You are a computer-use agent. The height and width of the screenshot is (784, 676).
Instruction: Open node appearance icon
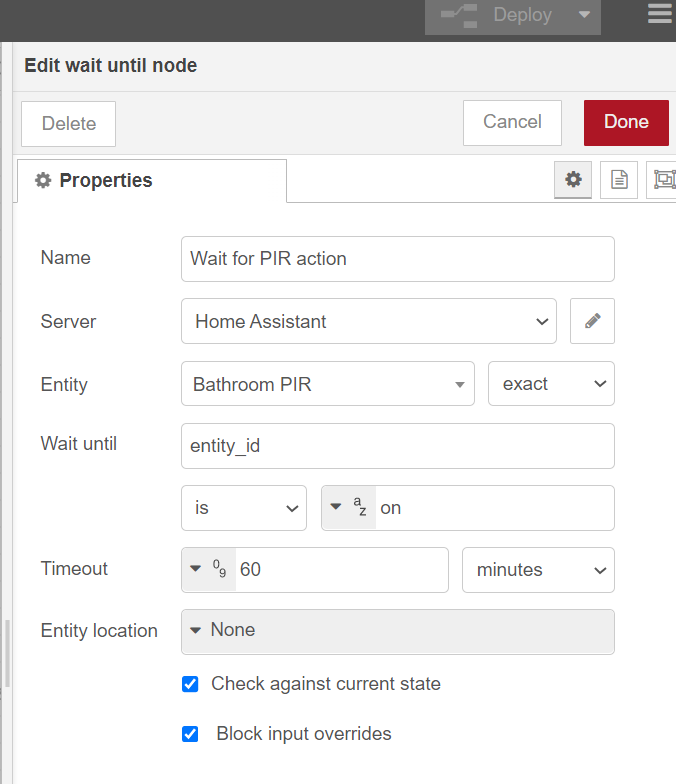click(664, 179)
